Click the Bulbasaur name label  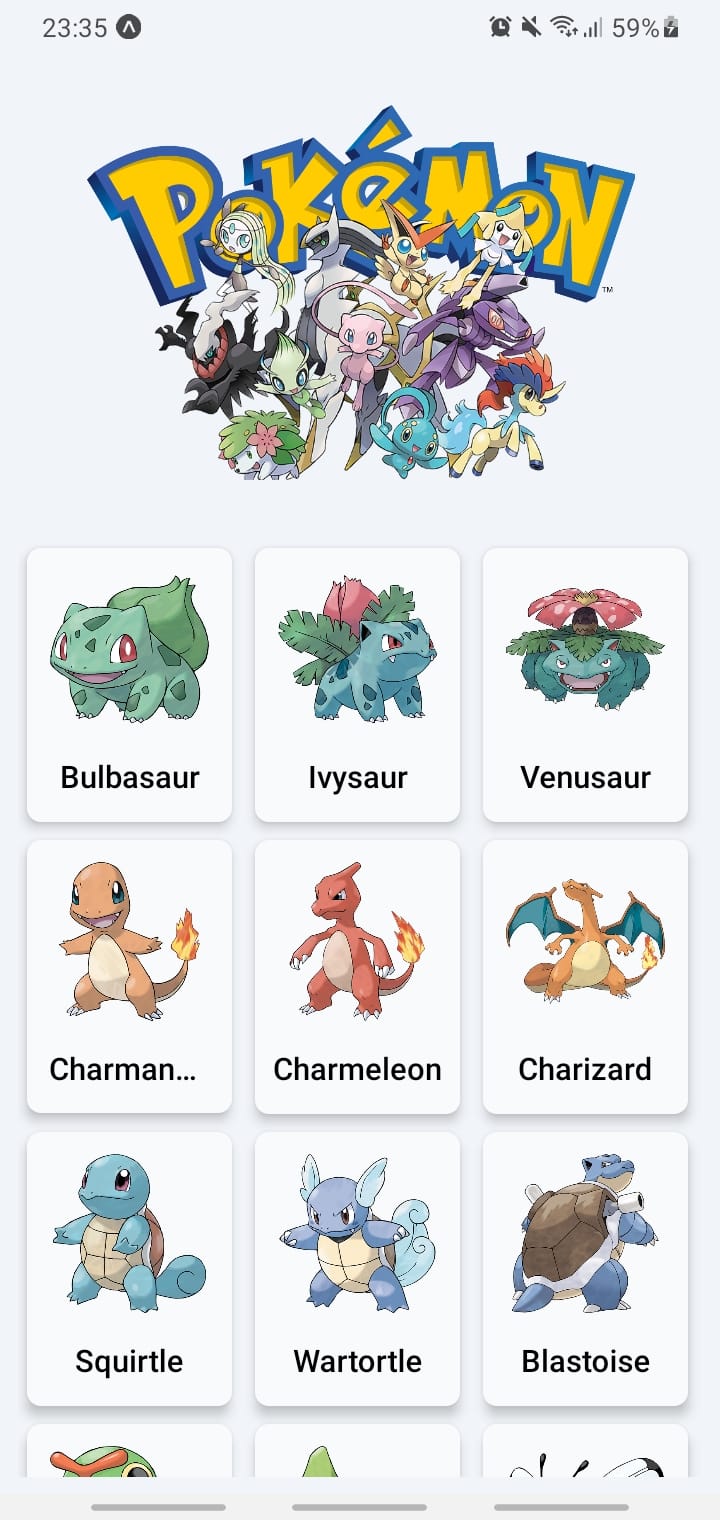(130, 777)
